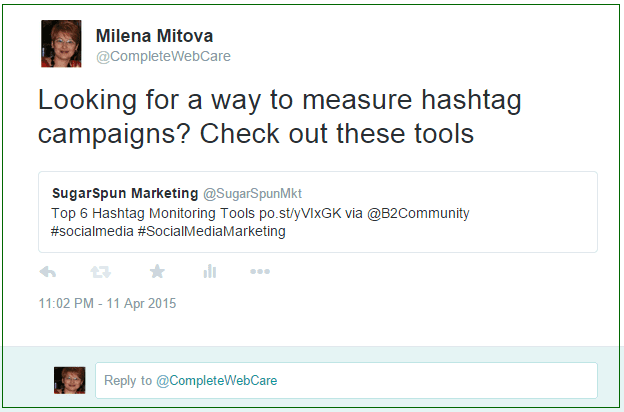
Task: Open the quoted tweet card
Action: click(318, 212)
